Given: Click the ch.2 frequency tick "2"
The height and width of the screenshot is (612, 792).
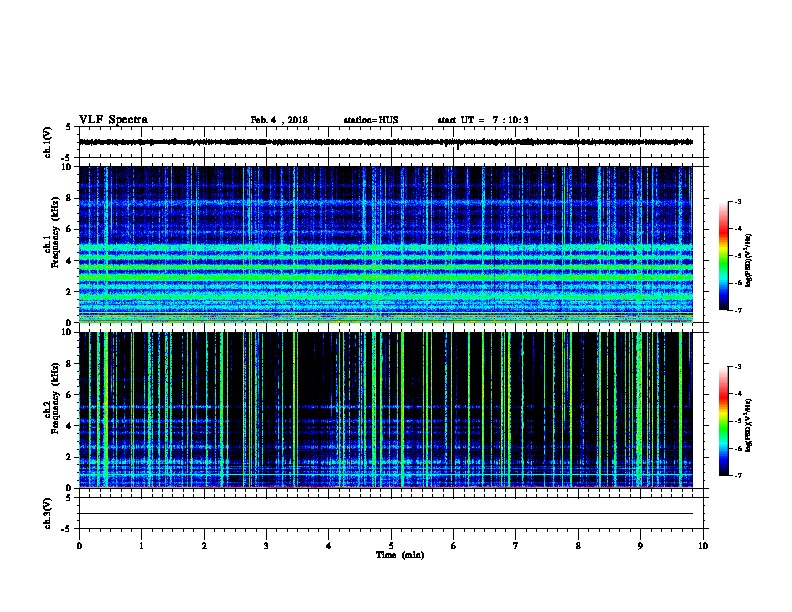Looking at the screenshot, I should 70,457.
